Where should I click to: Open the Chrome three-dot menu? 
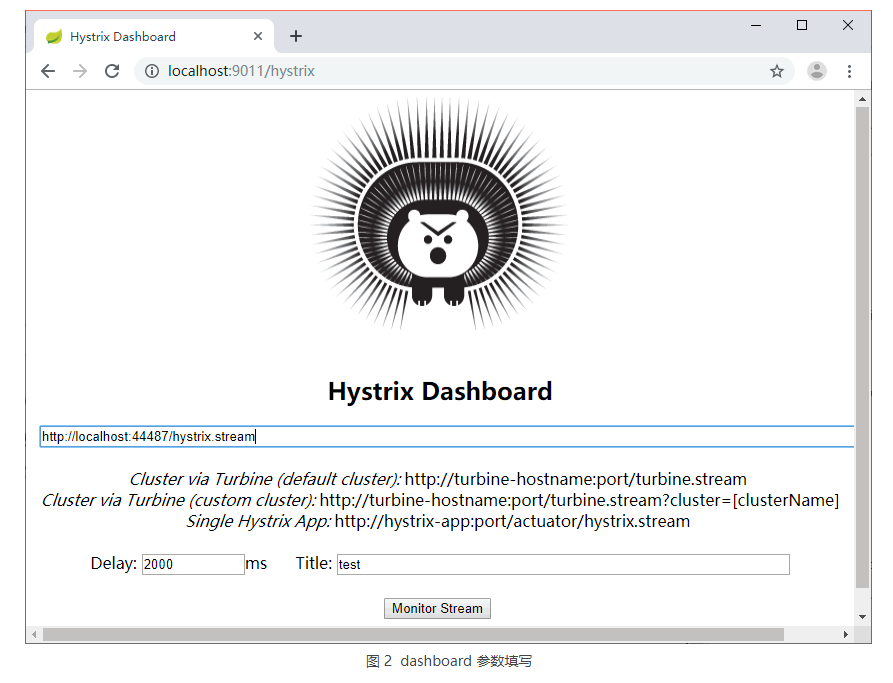849,71
